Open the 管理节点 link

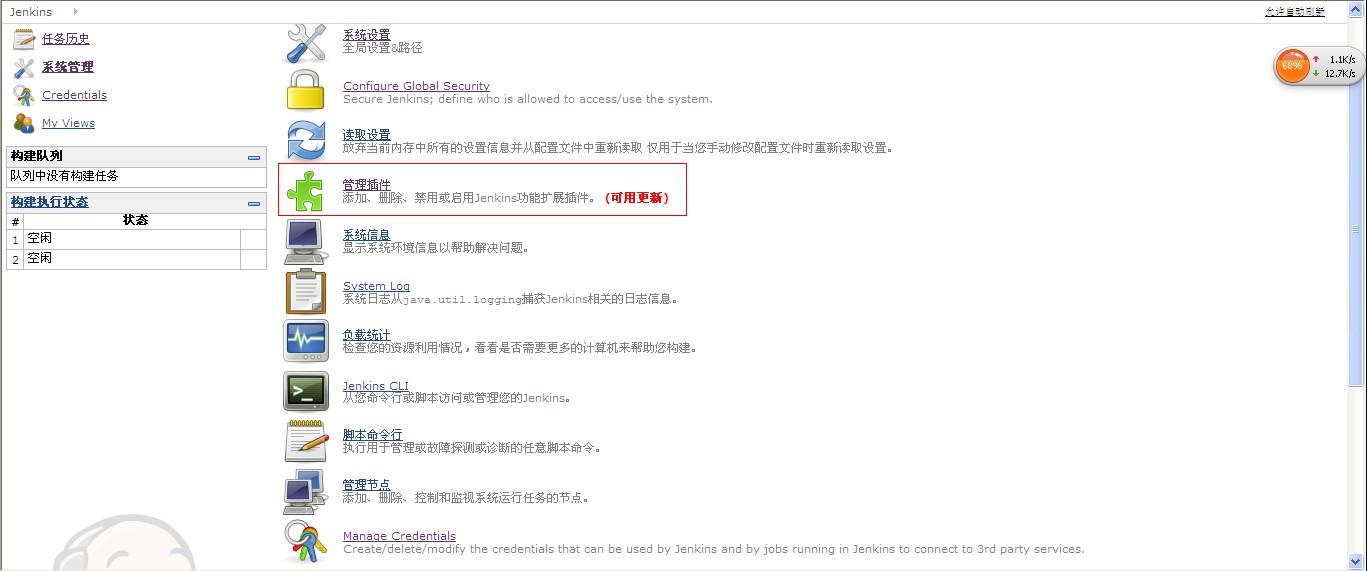[367, 485]
